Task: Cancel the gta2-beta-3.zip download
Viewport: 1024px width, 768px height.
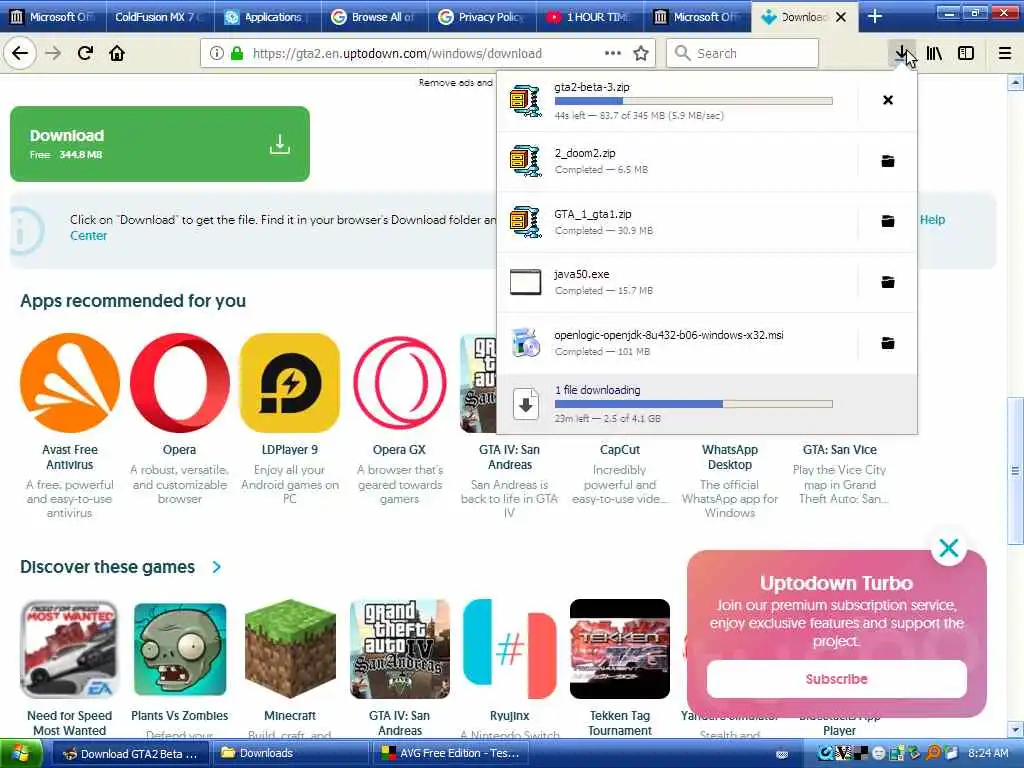Action: [x=888, y=100]
